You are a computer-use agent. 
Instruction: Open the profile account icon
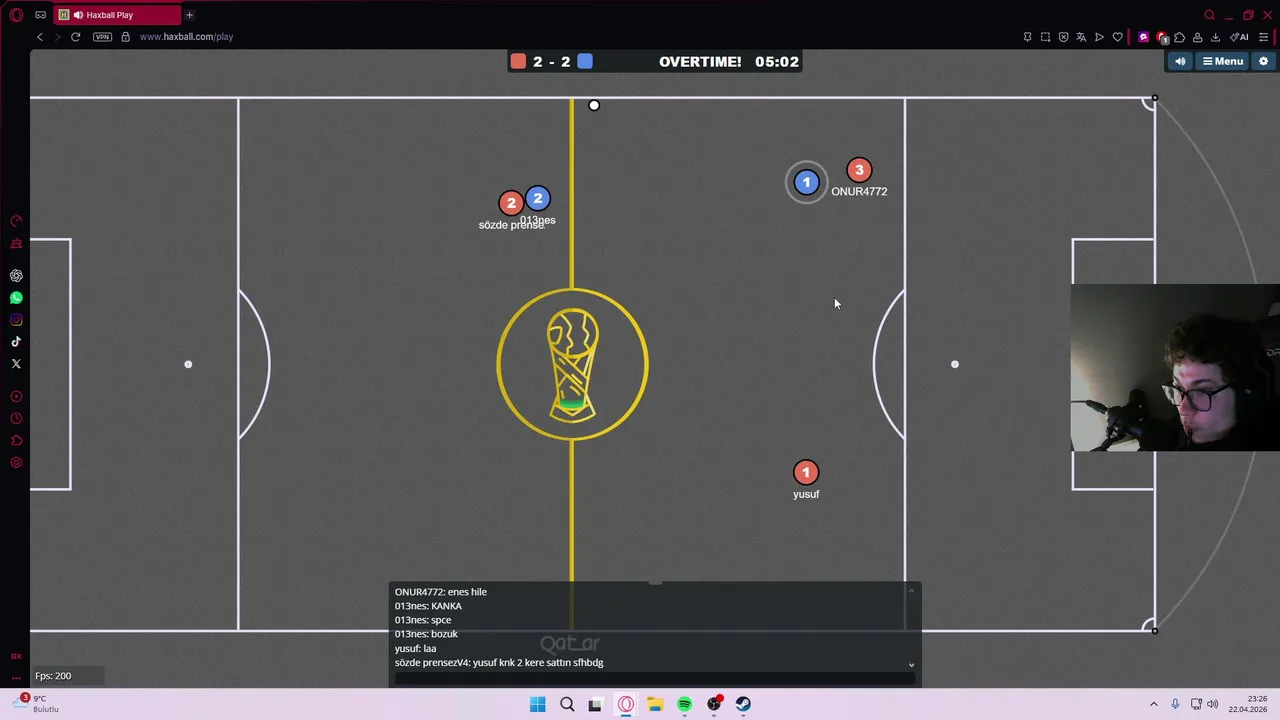[x=1197, y=37]
